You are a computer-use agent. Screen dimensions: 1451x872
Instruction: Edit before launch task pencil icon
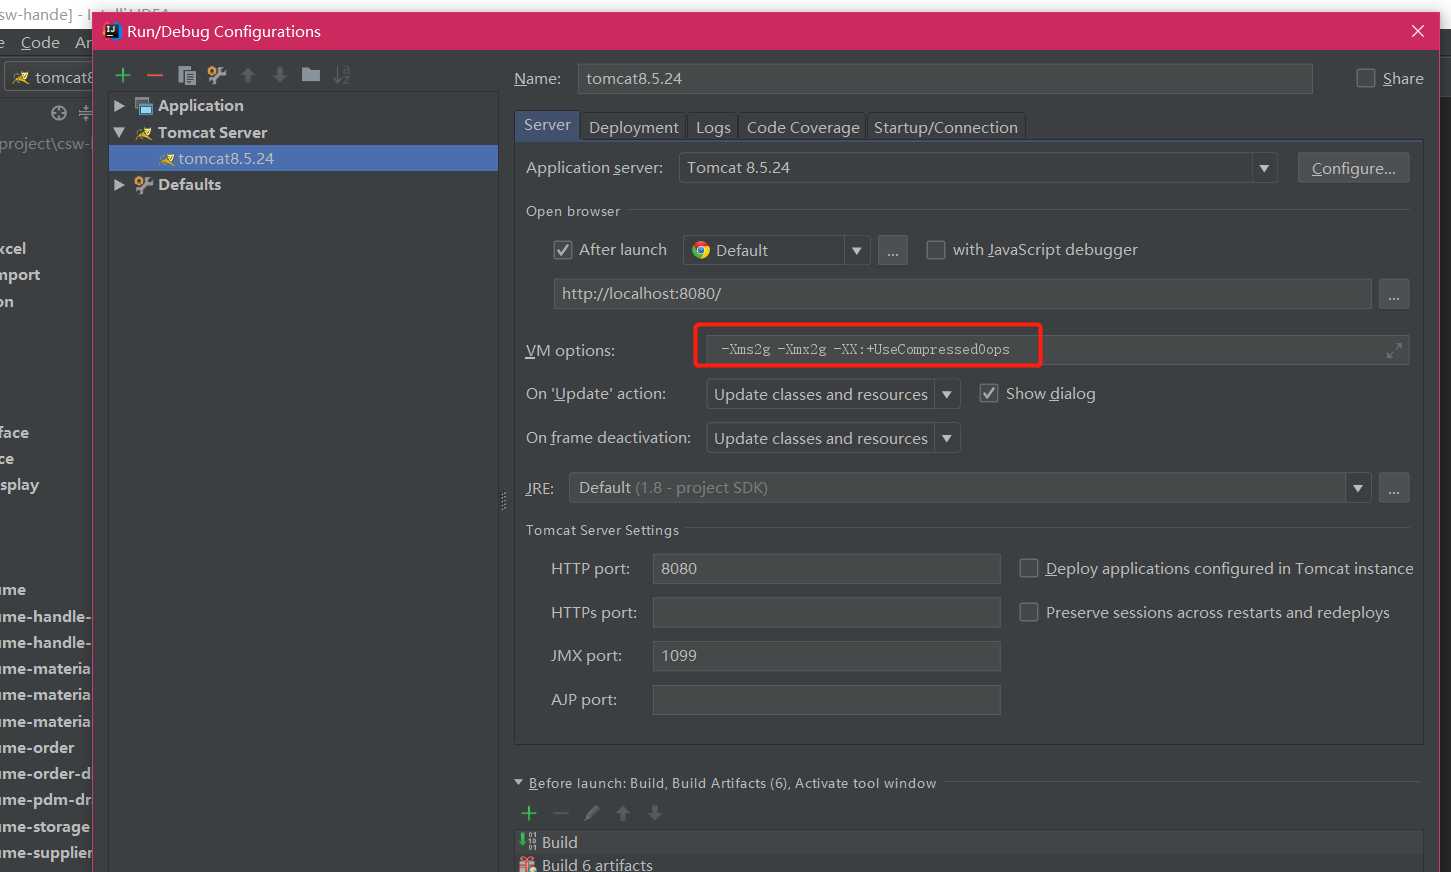coord(592,813)
